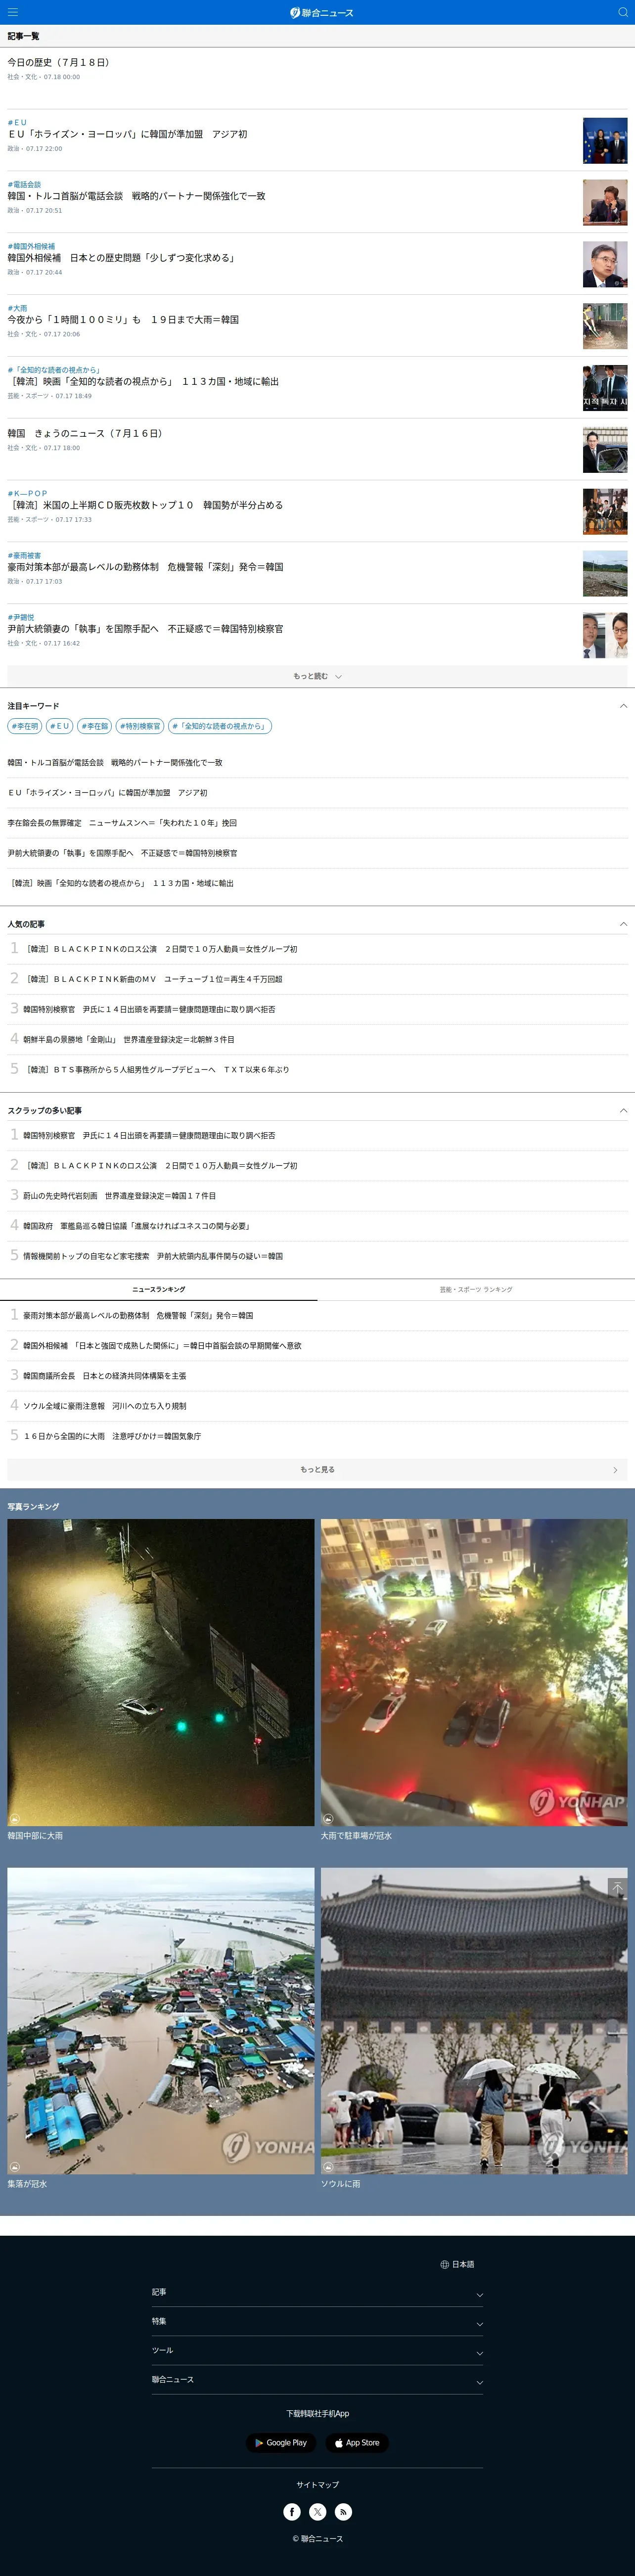The height and width of the screenshot is (2576, 635).
Task: Open the App Store download button
Action: point(357,2442)
